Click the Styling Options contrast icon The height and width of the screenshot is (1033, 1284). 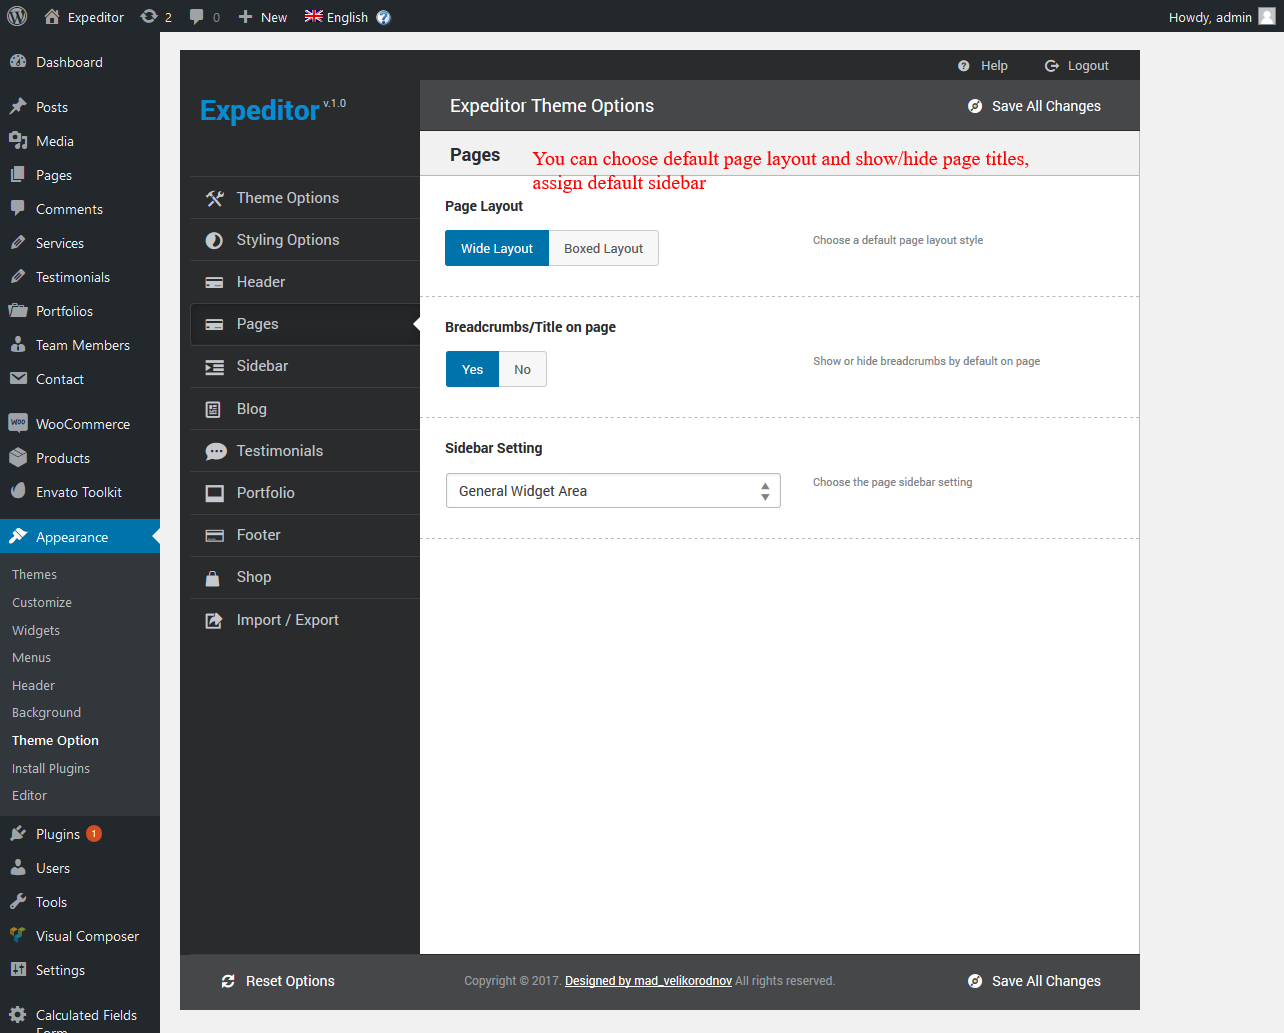[x=214, y=240]
